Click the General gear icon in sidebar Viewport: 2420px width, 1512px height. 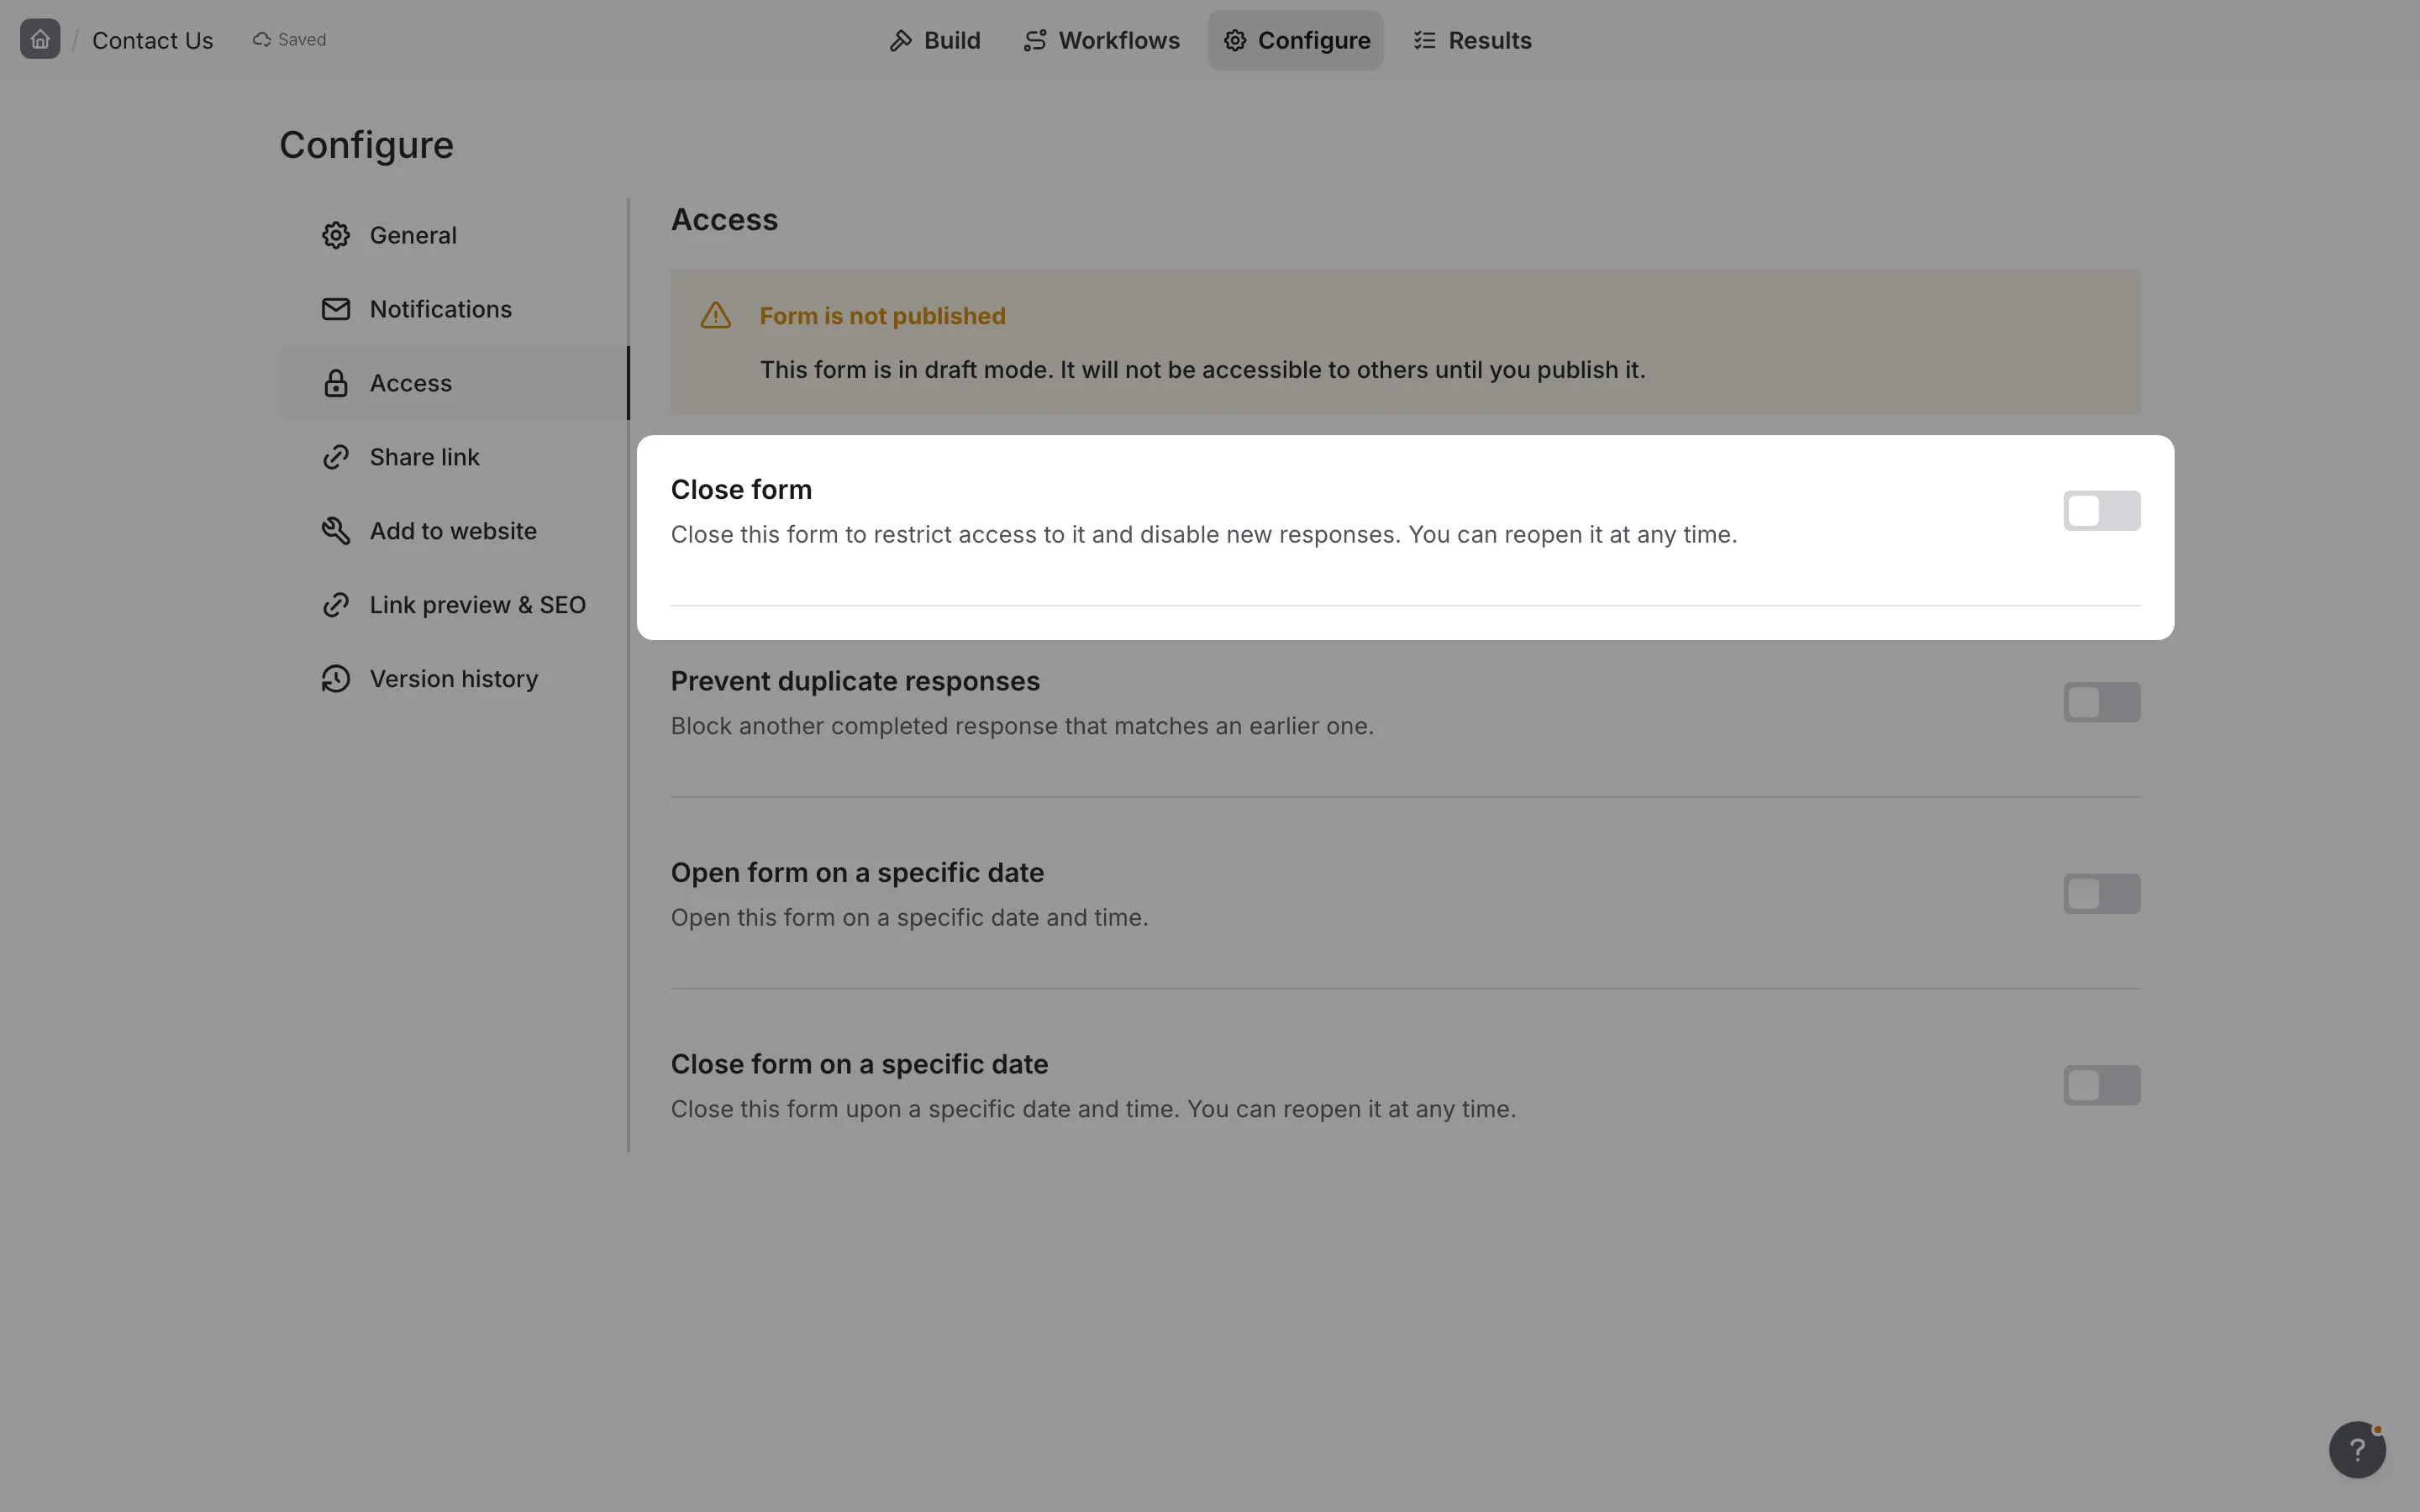click(336, 235)
